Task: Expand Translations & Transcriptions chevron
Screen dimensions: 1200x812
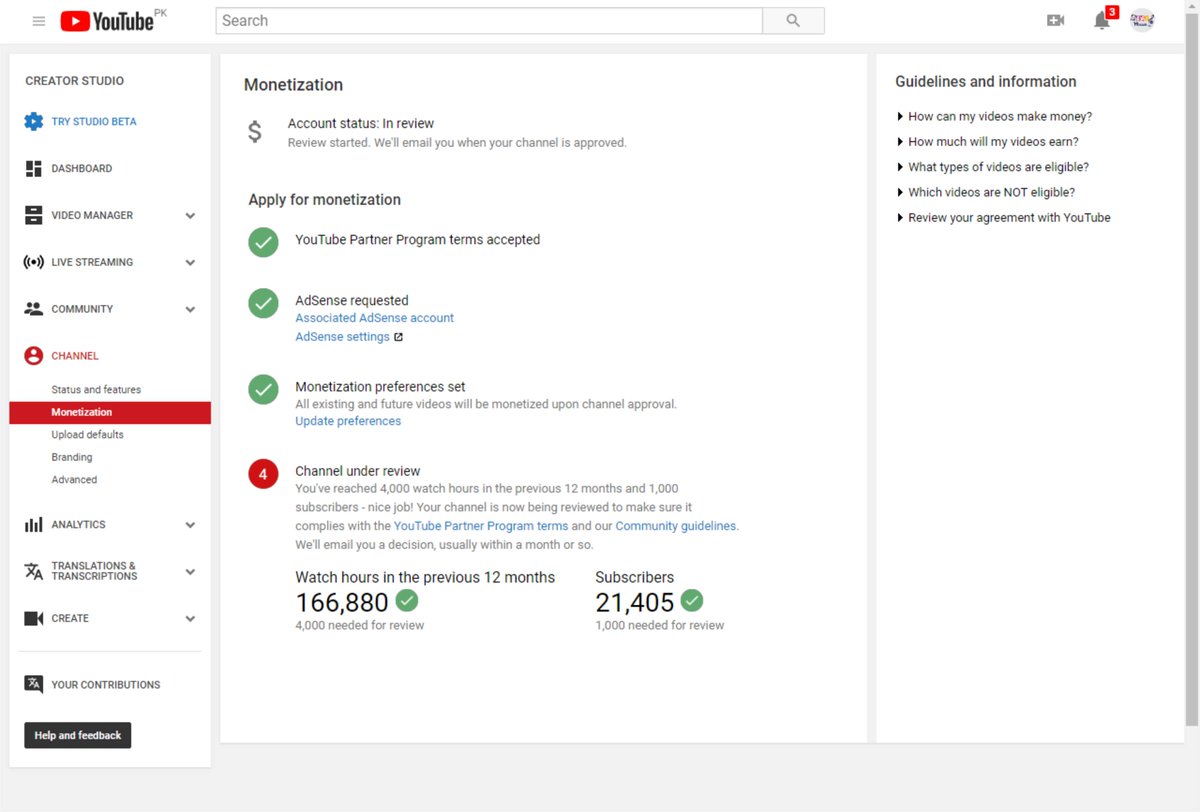Action: [x=190, y=572]
